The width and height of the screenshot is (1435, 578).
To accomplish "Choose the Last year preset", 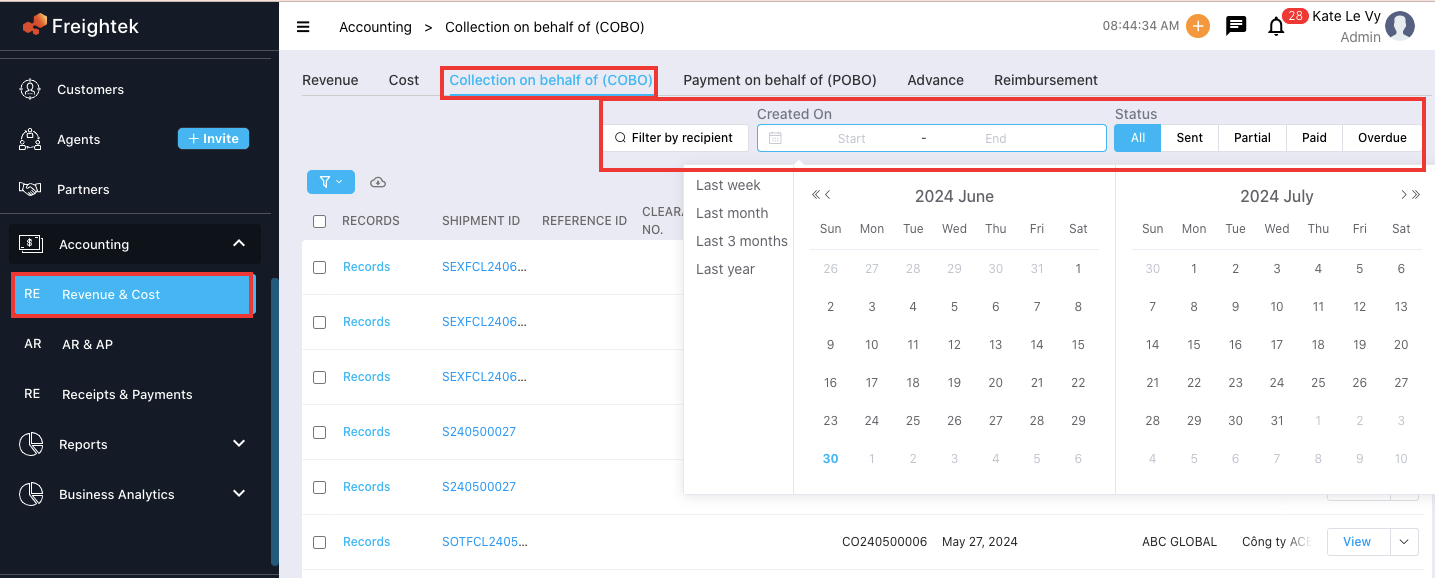I will coord(725,269).
